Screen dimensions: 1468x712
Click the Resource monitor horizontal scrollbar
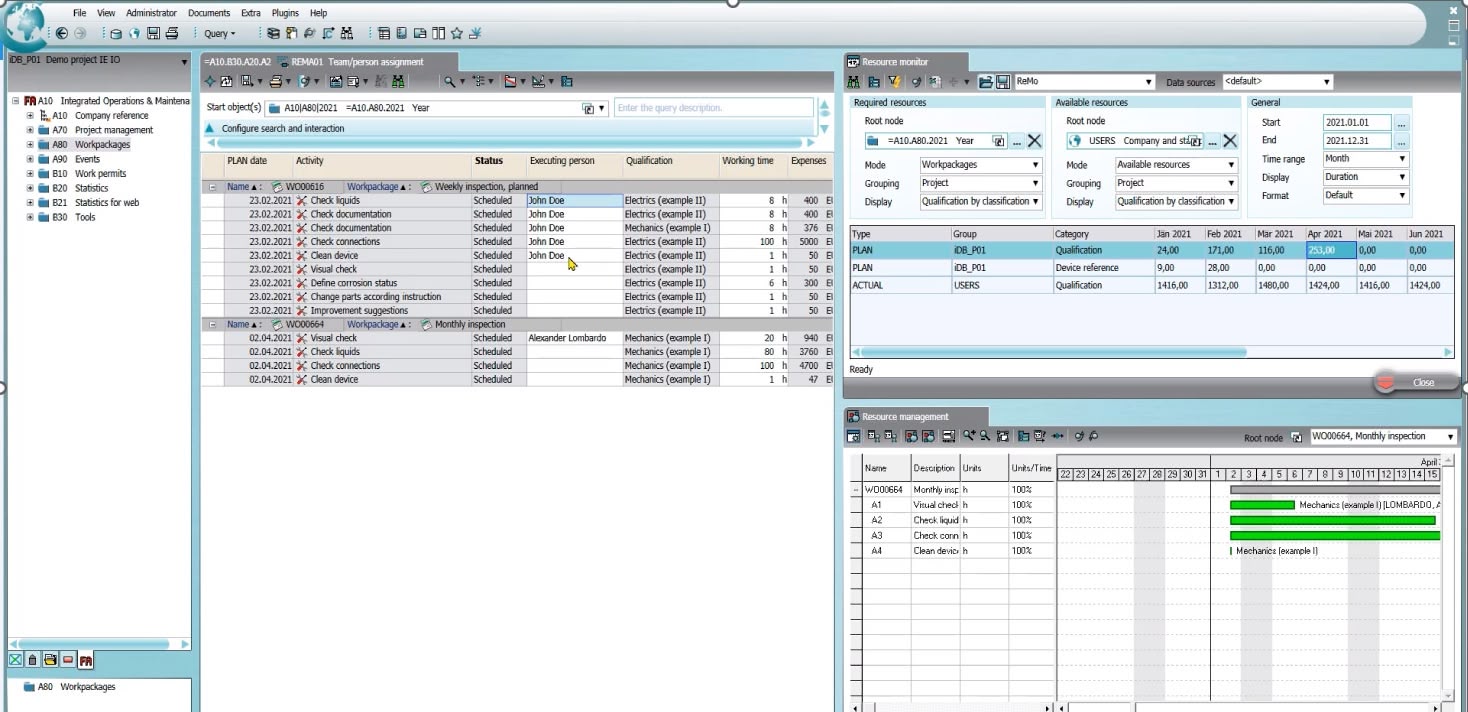click(x=1150, y=352)
